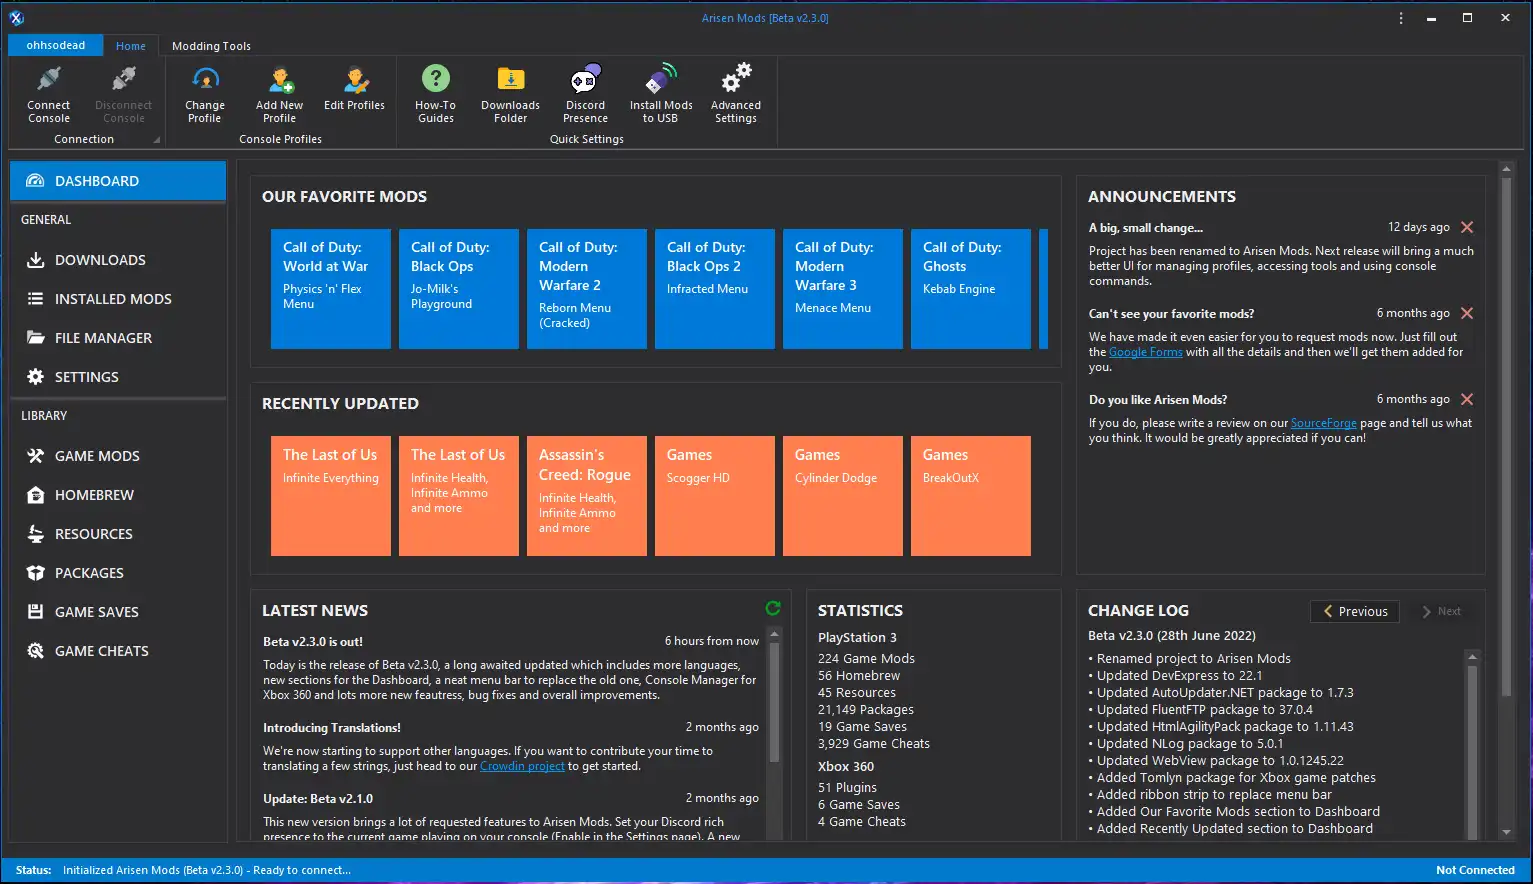Open Ghosts Kebab Engine tile
This screenshot has height=884, width=1533.
pos(971,289)
